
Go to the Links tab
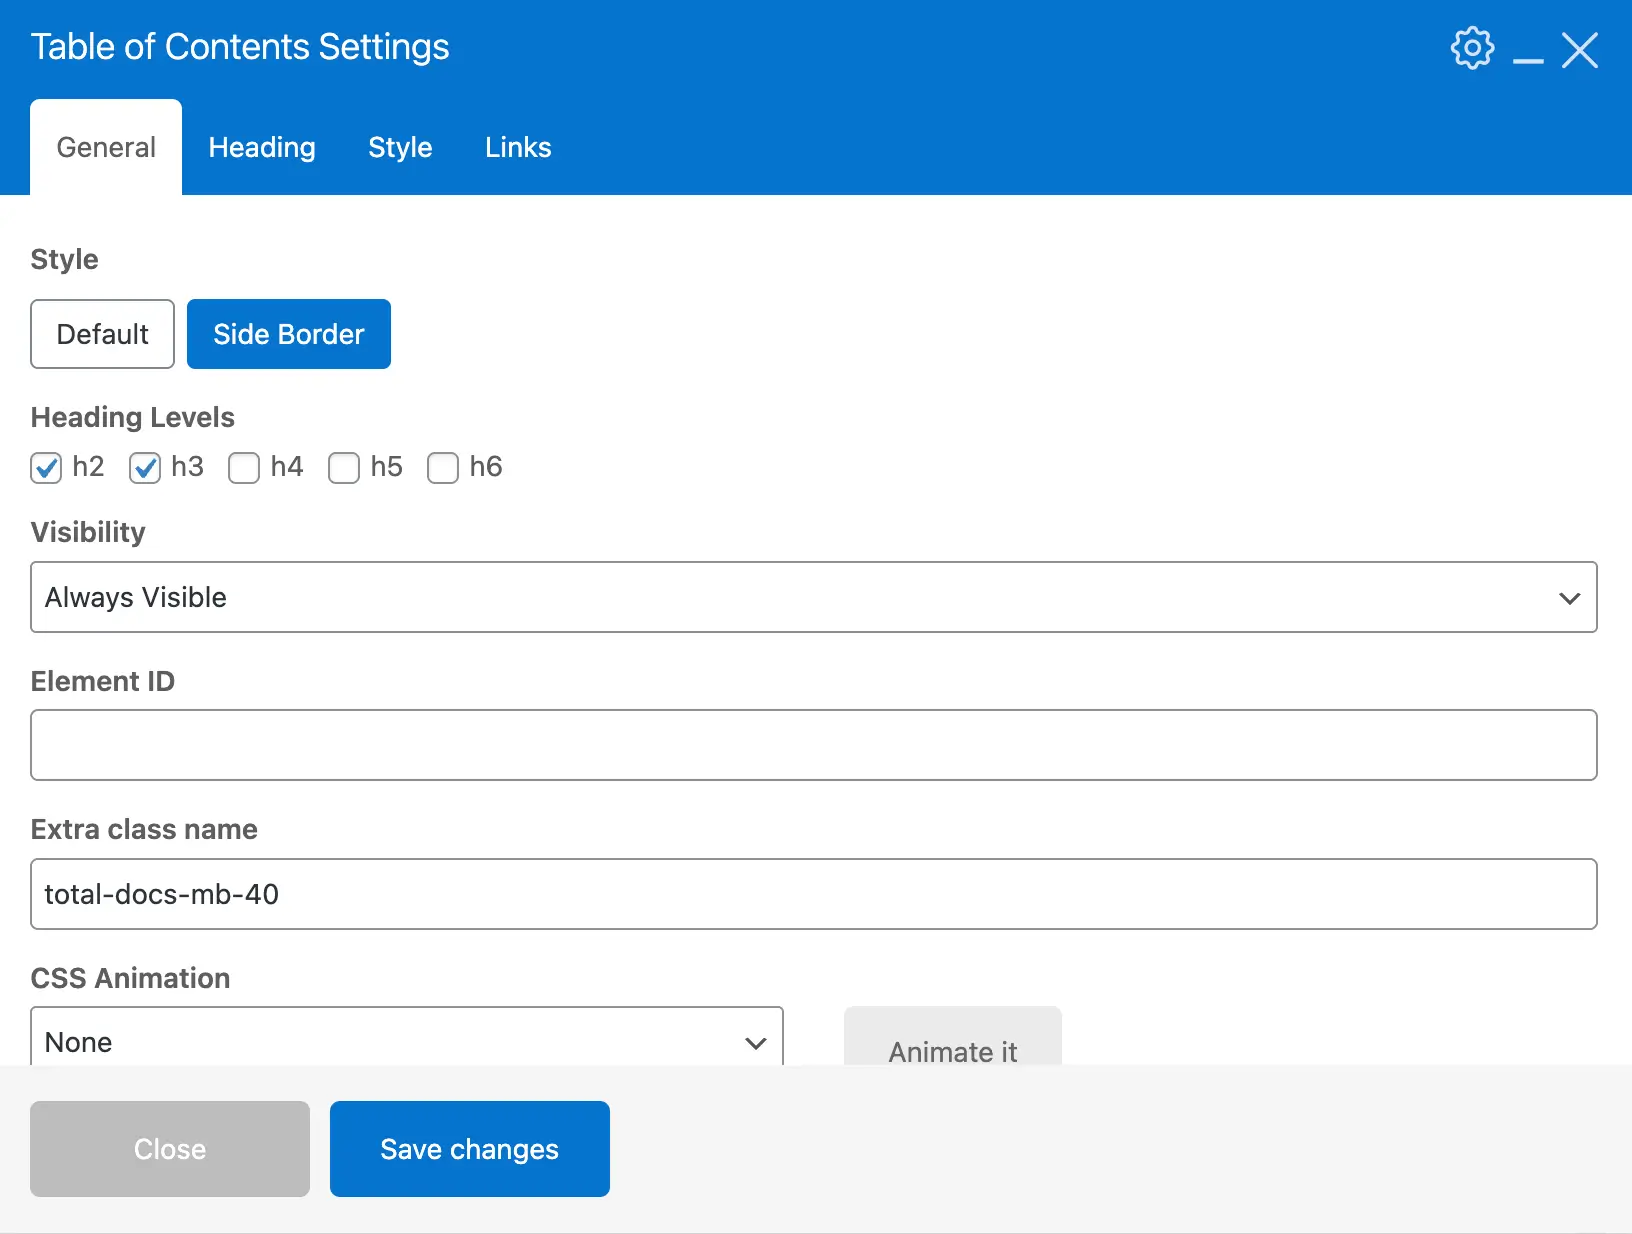pyautogui.click(x=518, y=148)
